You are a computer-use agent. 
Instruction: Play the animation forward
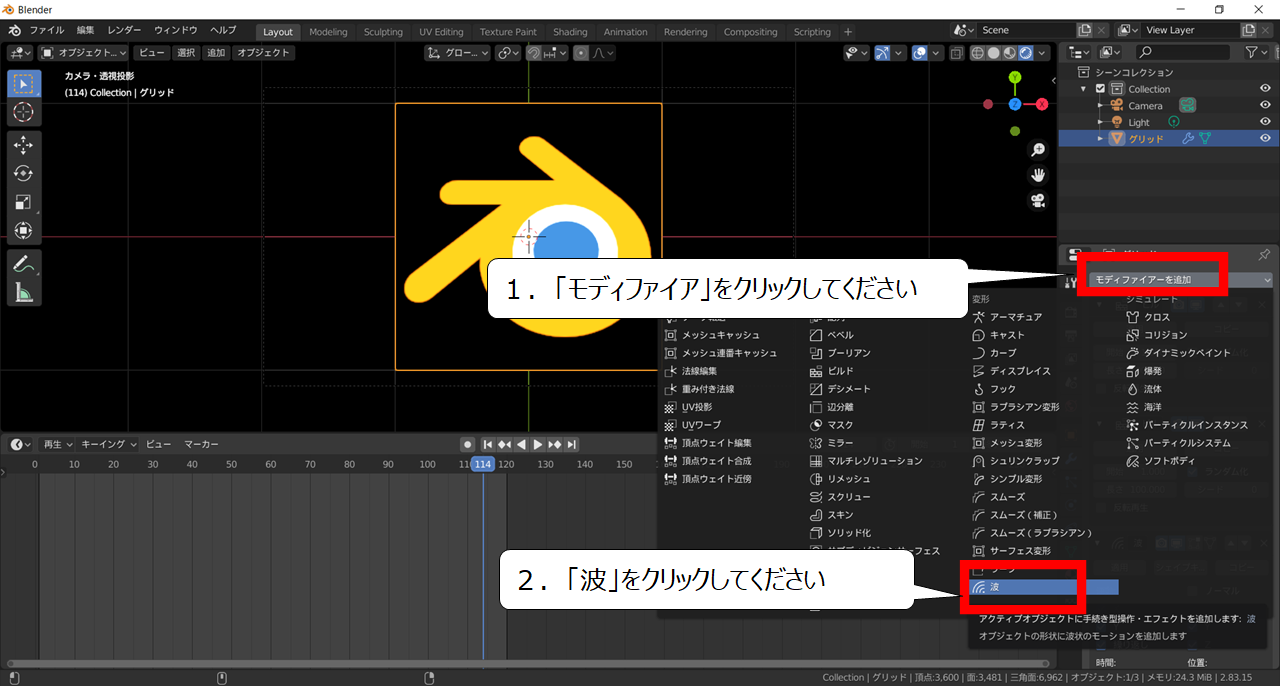tap(537, 444)
